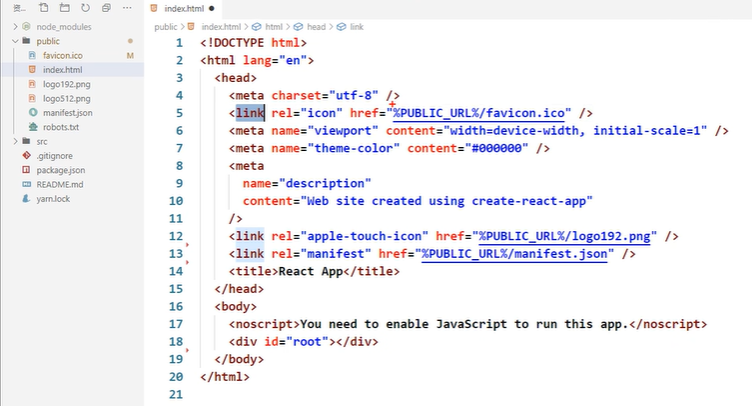Switch to the index.html editor tab
This screenshot has height=406, width=752.
click(184, 9)
